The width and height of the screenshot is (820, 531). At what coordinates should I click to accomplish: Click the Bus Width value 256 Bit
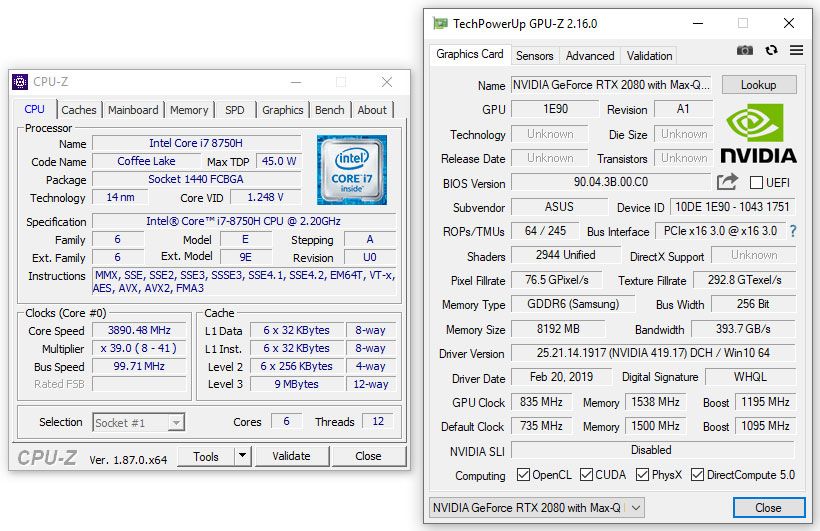(754, 304)
